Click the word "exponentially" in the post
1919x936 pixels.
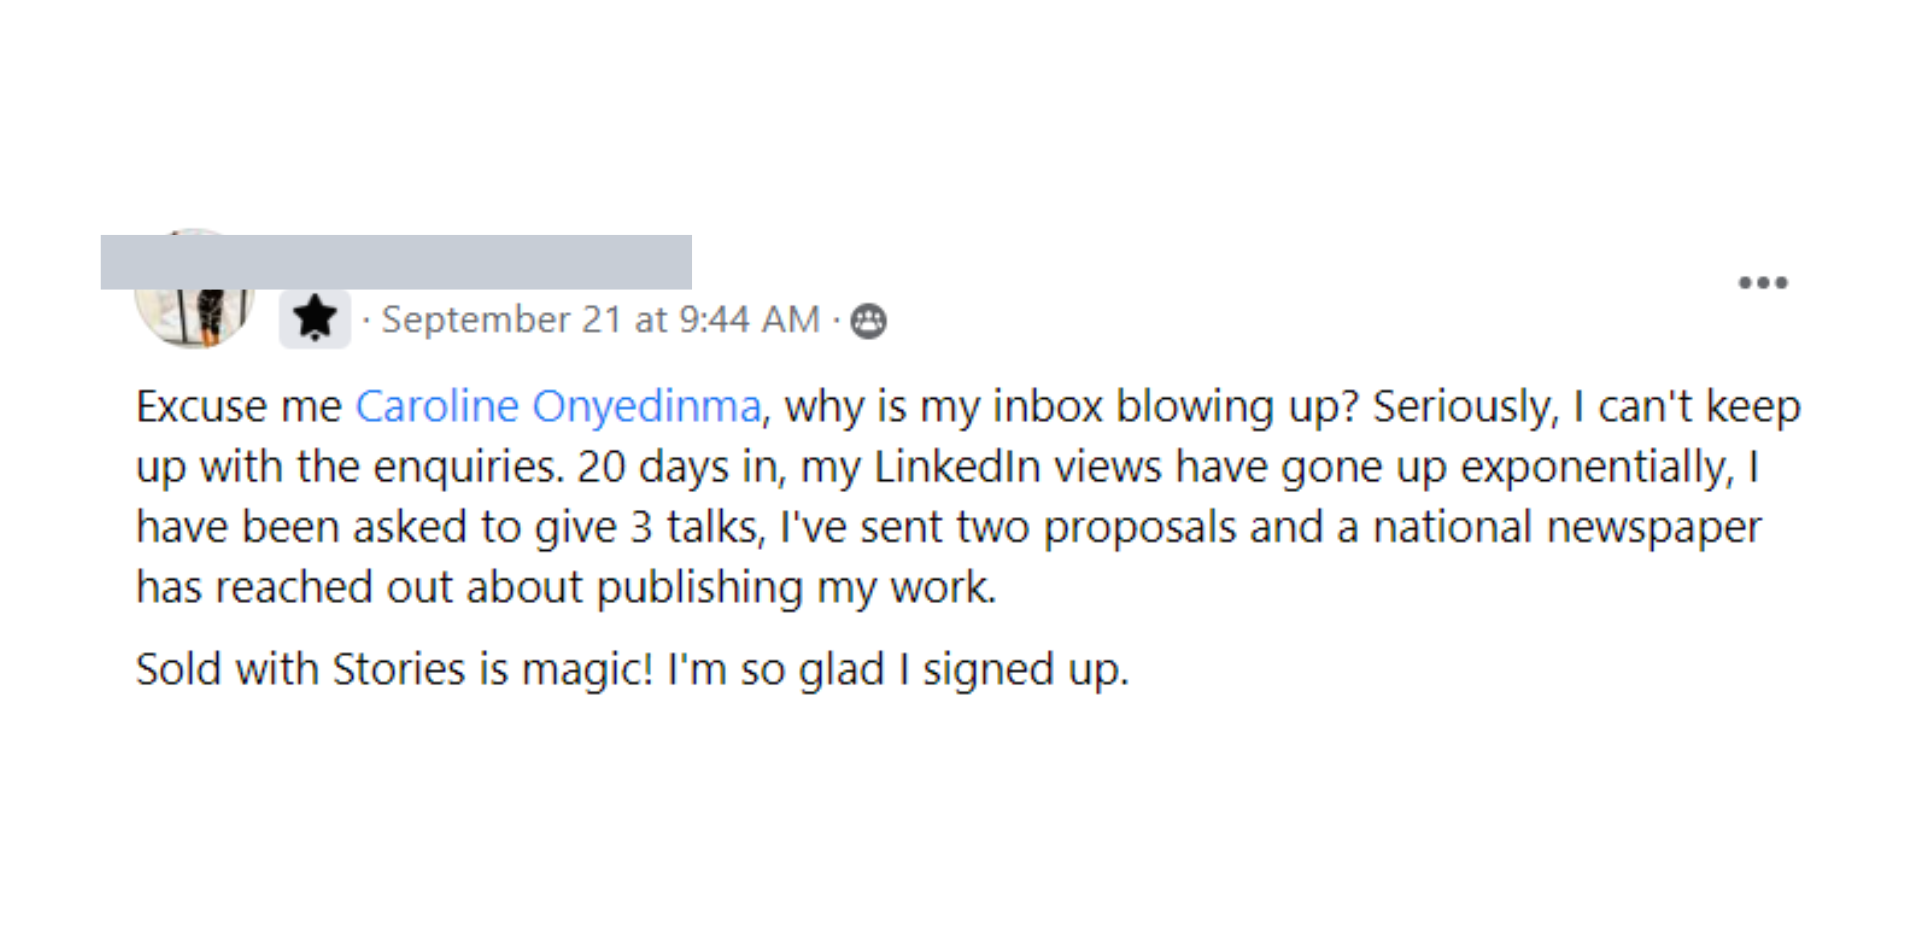click(x=1597, y=468)
